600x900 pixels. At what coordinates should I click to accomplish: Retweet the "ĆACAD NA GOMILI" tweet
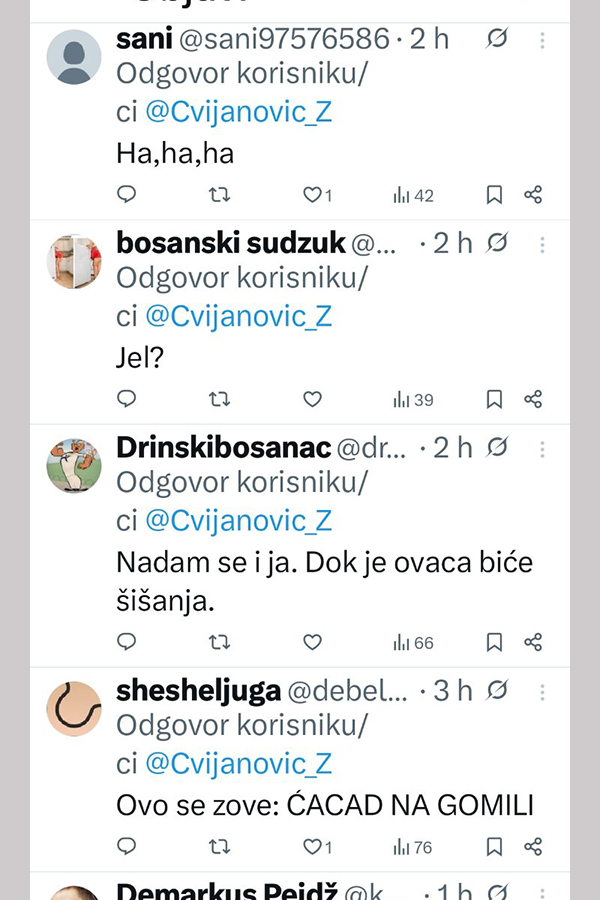pos(219,847)
